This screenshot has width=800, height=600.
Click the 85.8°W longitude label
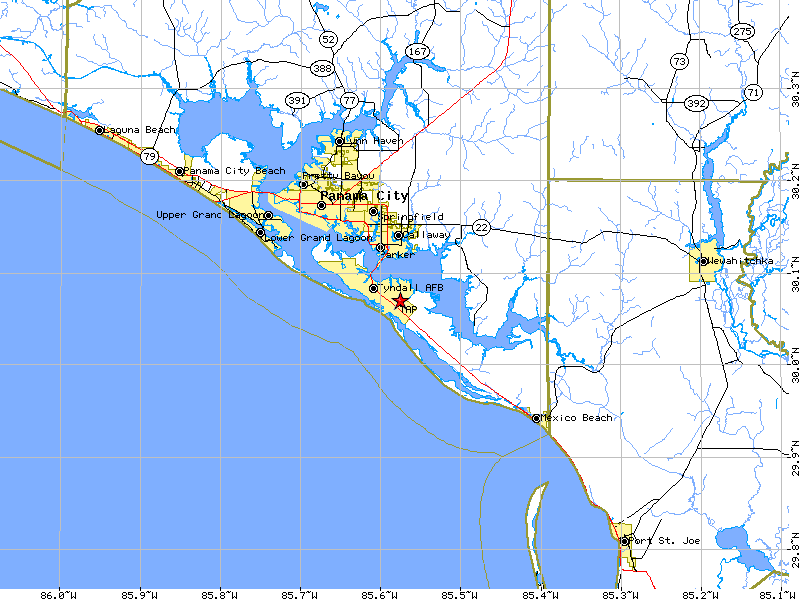[220, 594]
